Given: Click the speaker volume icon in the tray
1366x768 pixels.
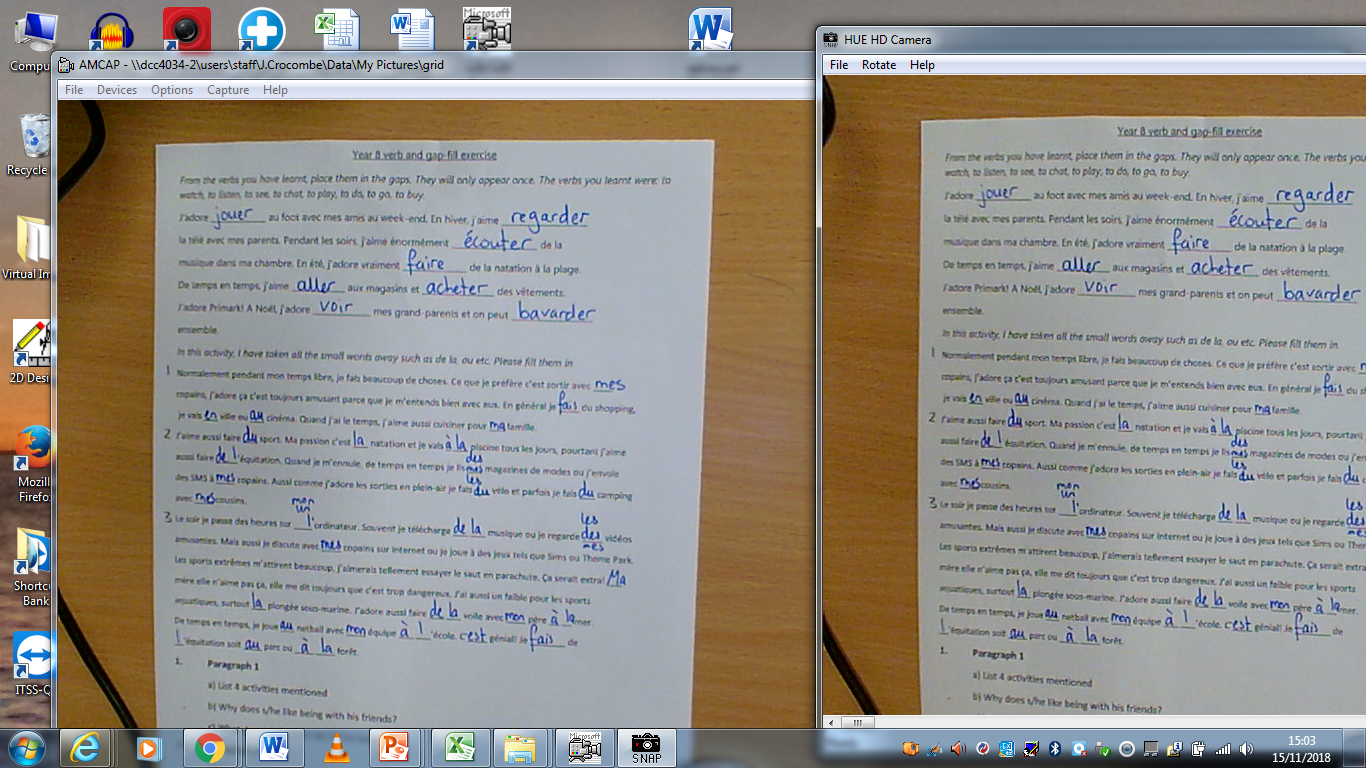Looking at the screenshot, I should point(1246,748).
